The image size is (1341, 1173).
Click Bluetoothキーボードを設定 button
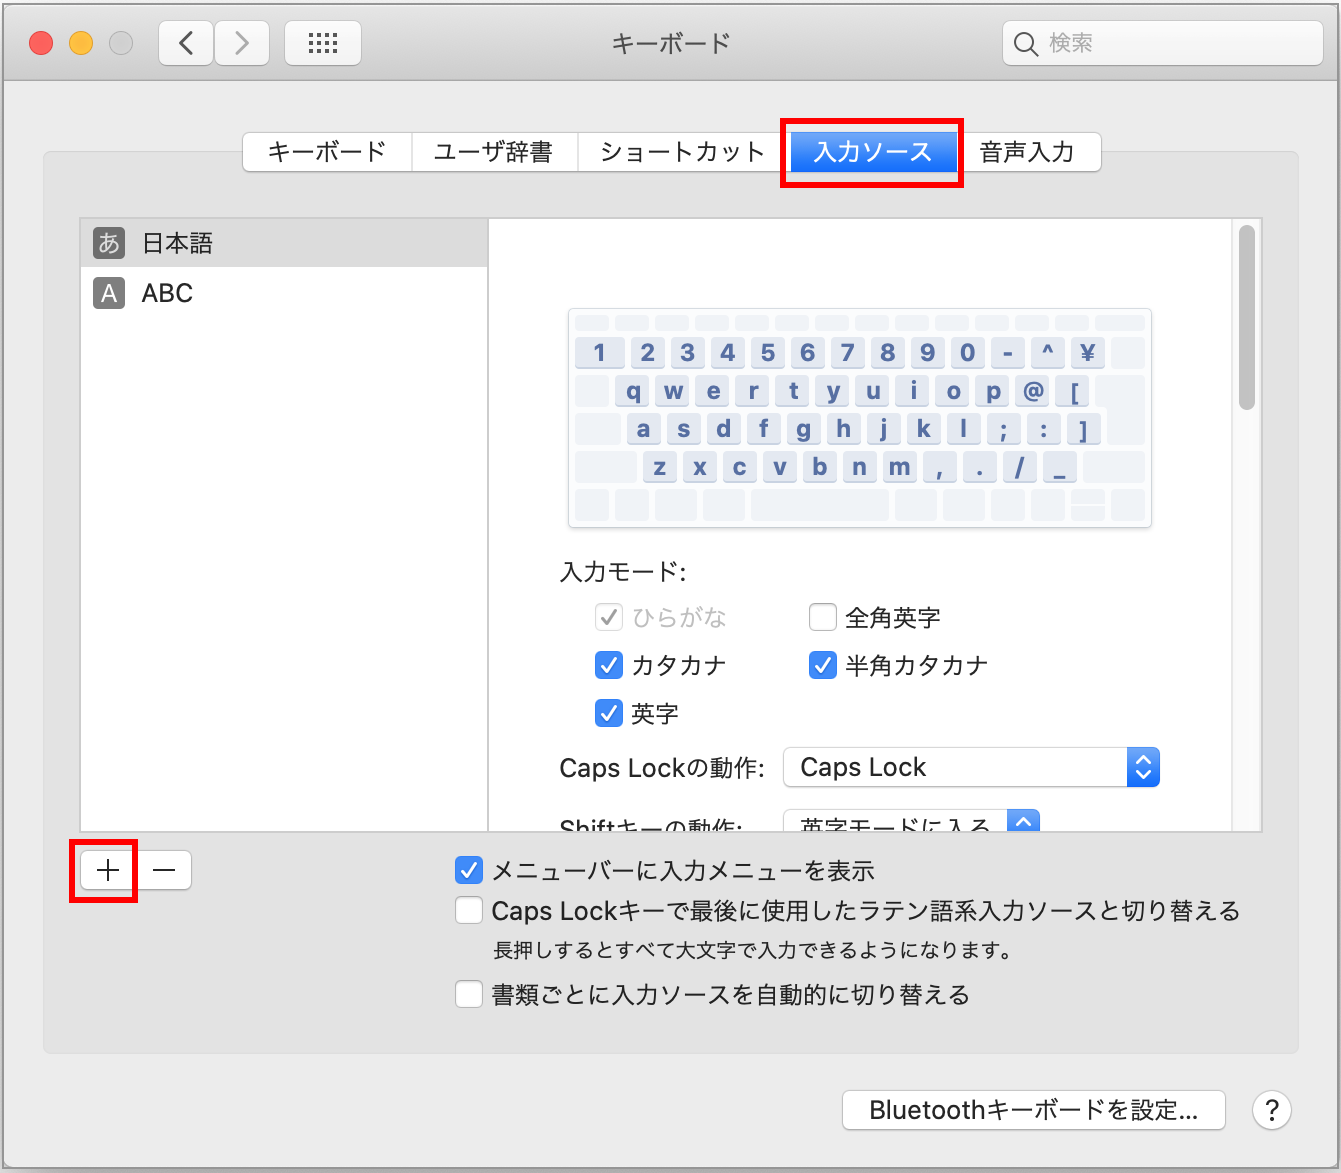tap(1034, 1110)
